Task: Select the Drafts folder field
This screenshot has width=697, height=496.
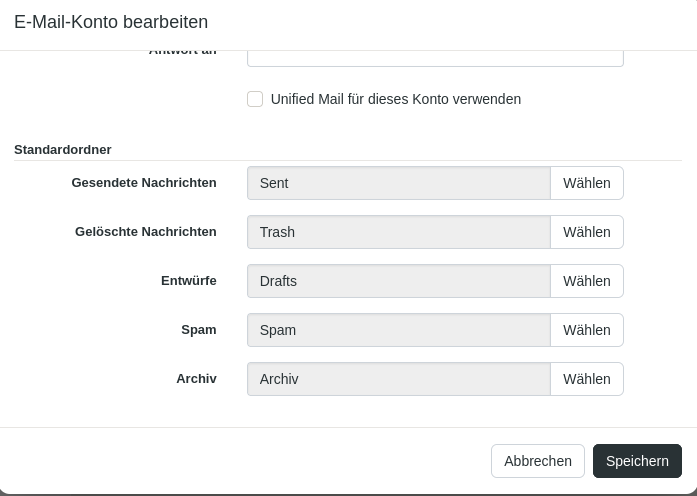Action: coord(398,281)
